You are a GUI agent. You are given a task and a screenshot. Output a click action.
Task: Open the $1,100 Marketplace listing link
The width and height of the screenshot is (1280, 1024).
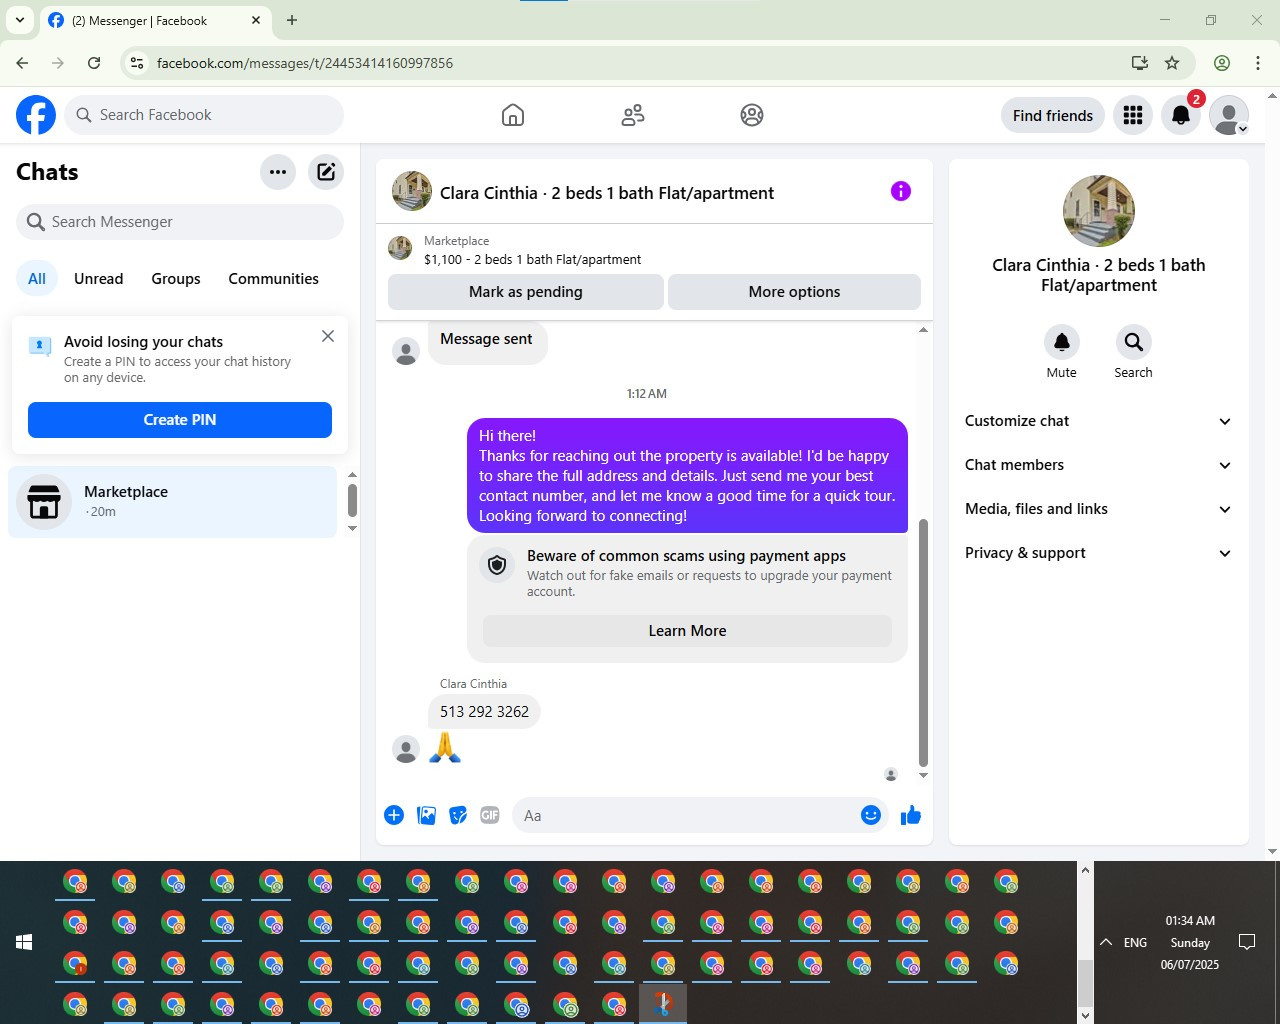532,259
